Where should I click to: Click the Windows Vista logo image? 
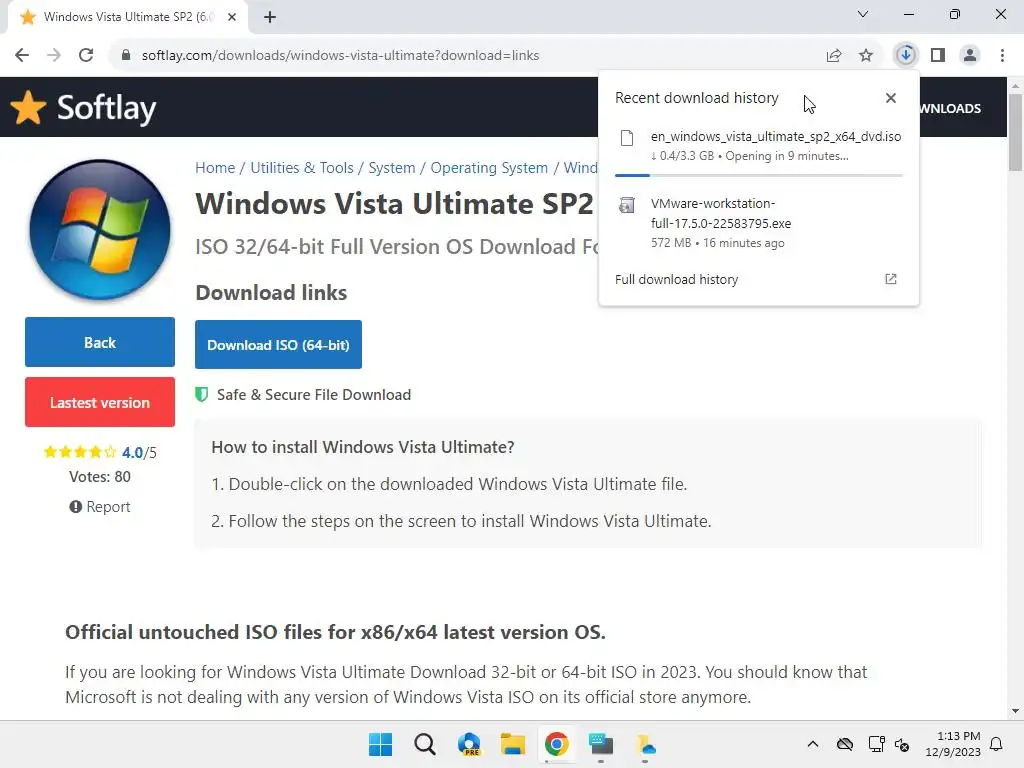click(100, 229)
